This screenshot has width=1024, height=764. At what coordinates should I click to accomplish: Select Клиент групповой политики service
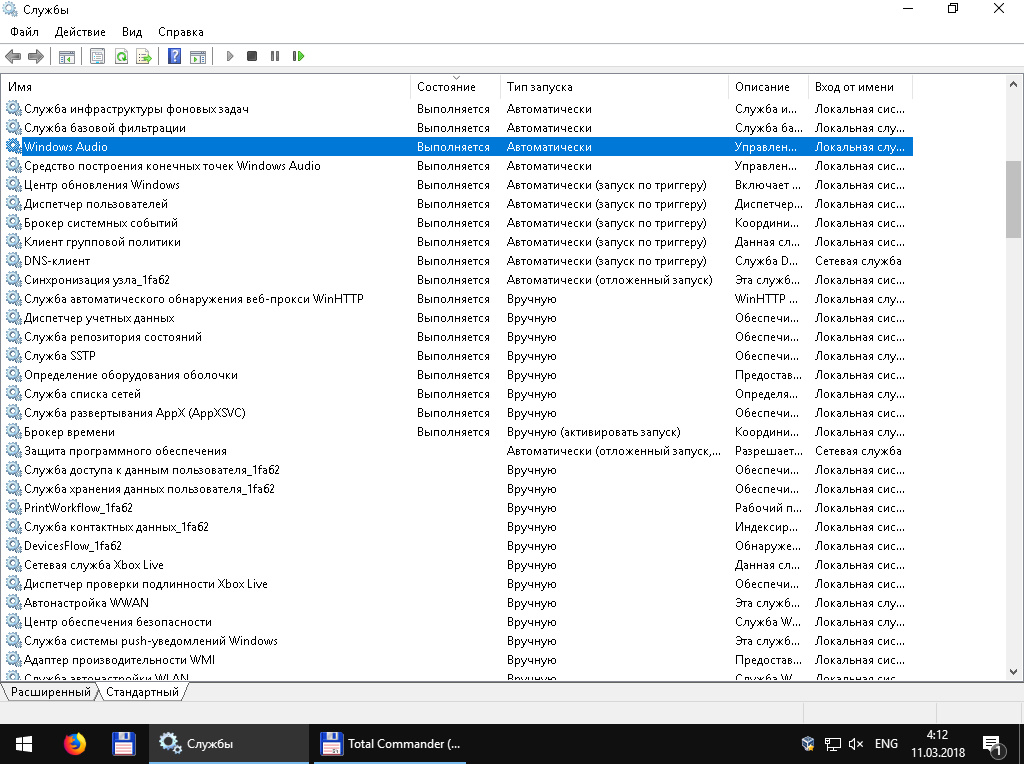click(103, 242)
